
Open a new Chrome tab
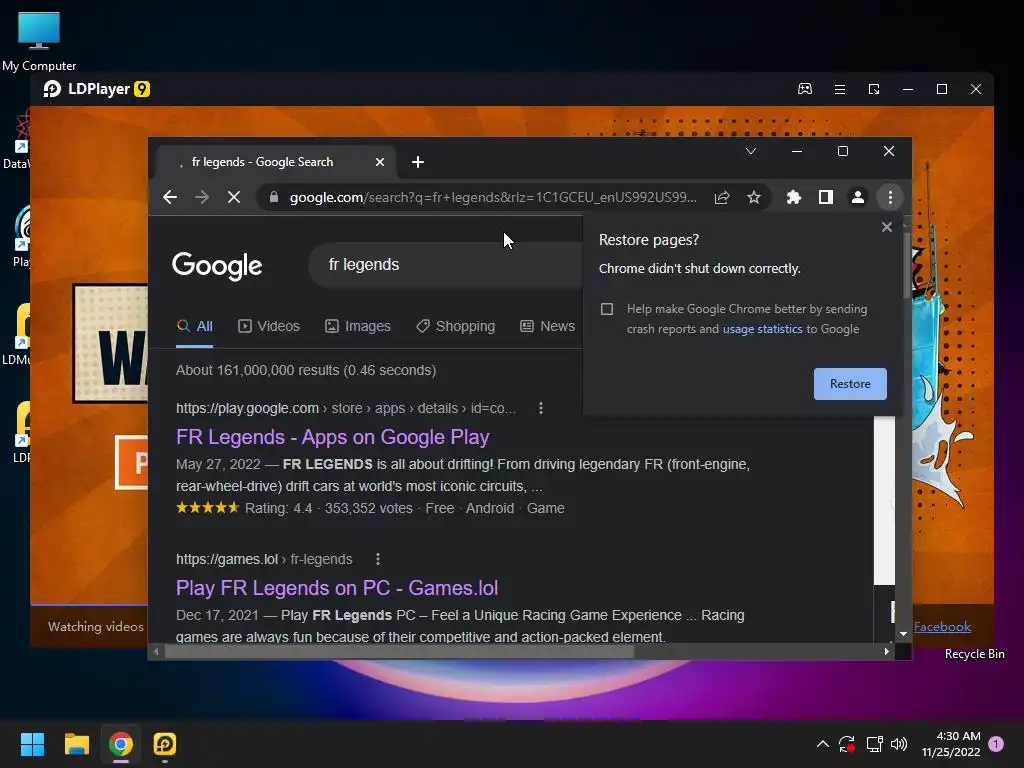point(418,162)
